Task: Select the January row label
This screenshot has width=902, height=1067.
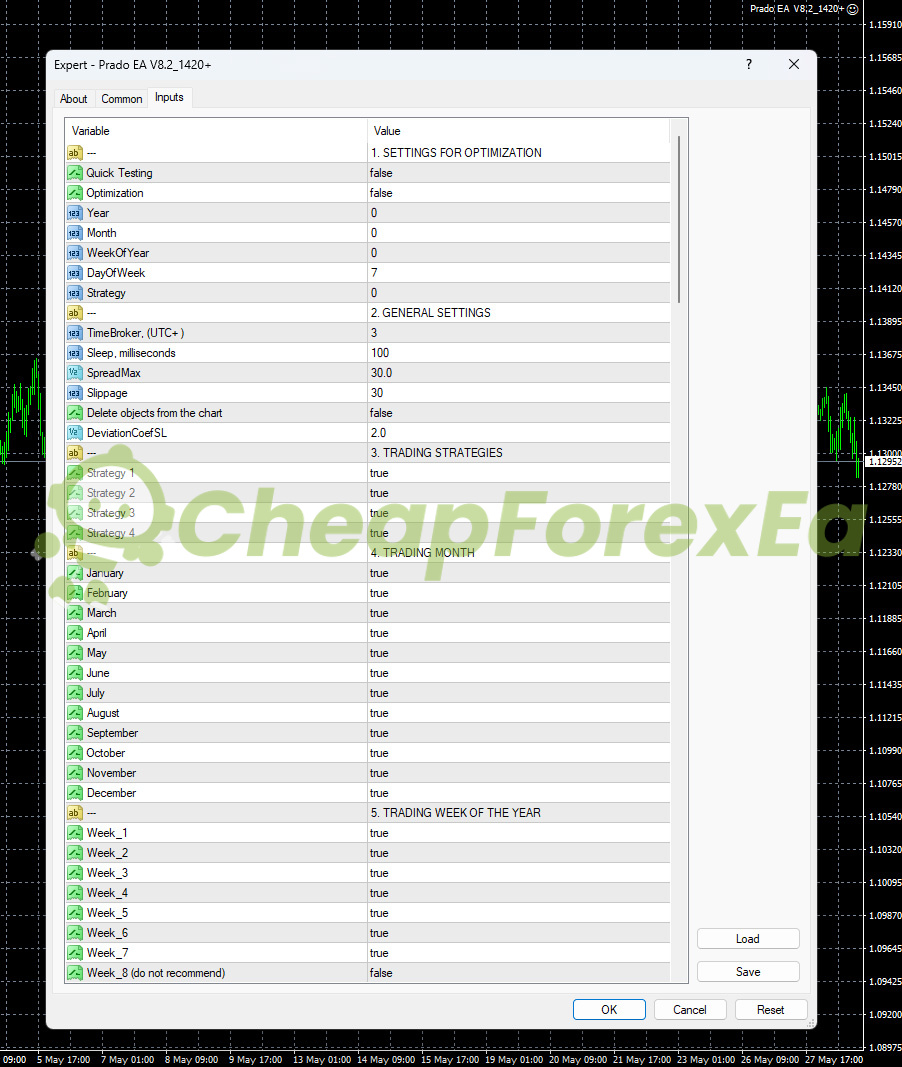Action: click(x=105, y=573)
